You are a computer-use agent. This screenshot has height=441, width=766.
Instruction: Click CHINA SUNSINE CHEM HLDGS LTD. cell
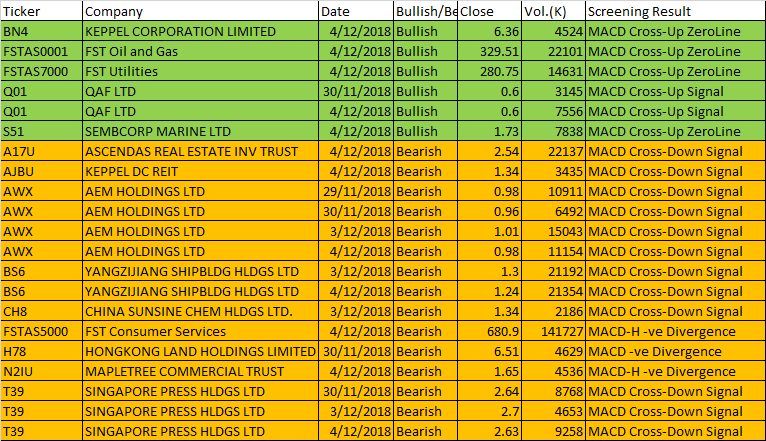(200, 312)
